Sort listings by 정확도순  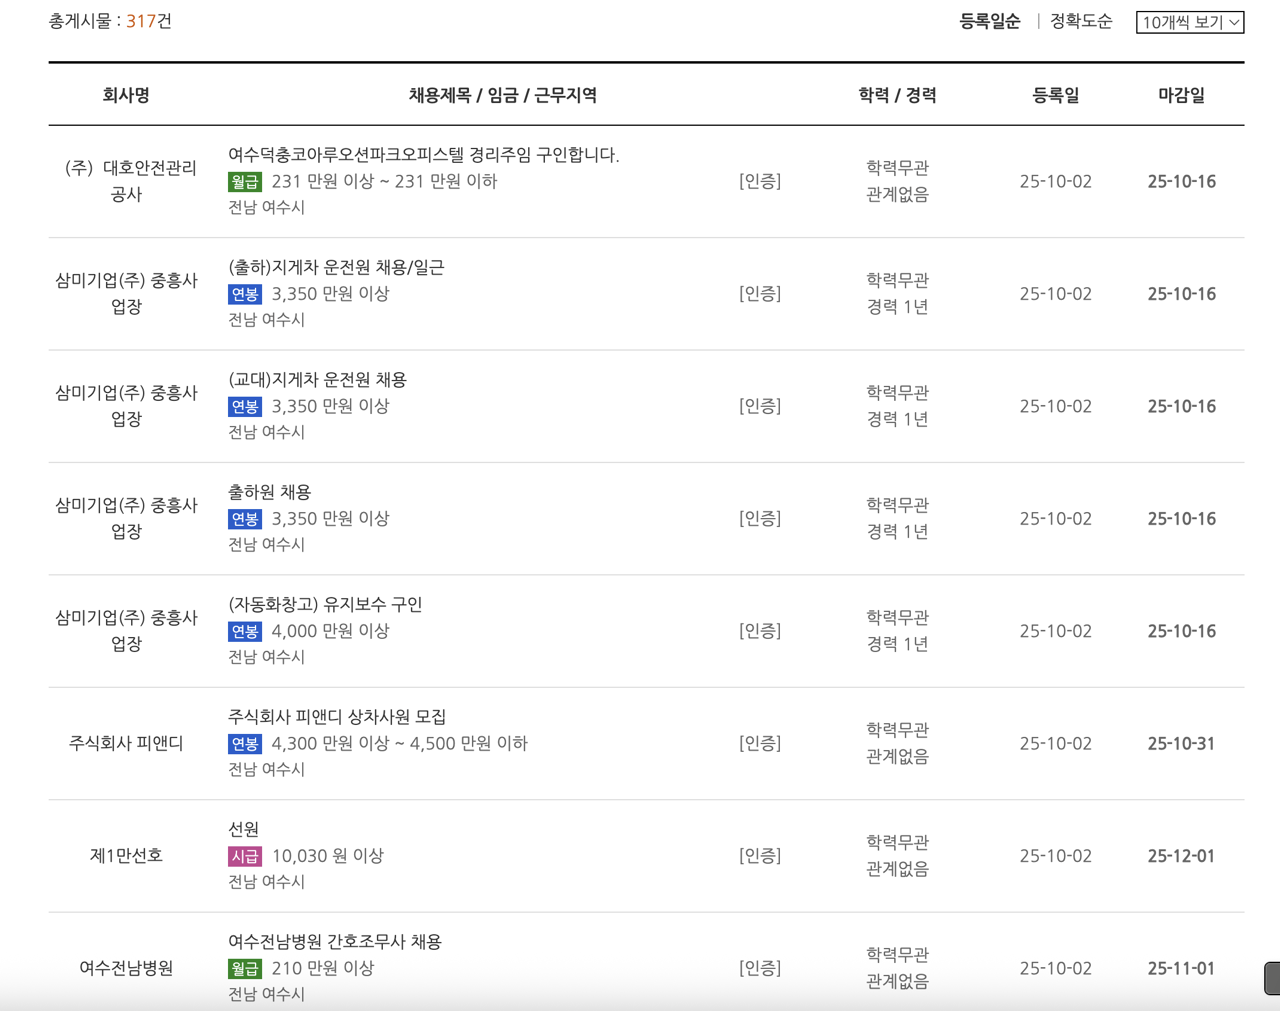coord(1079,21)
